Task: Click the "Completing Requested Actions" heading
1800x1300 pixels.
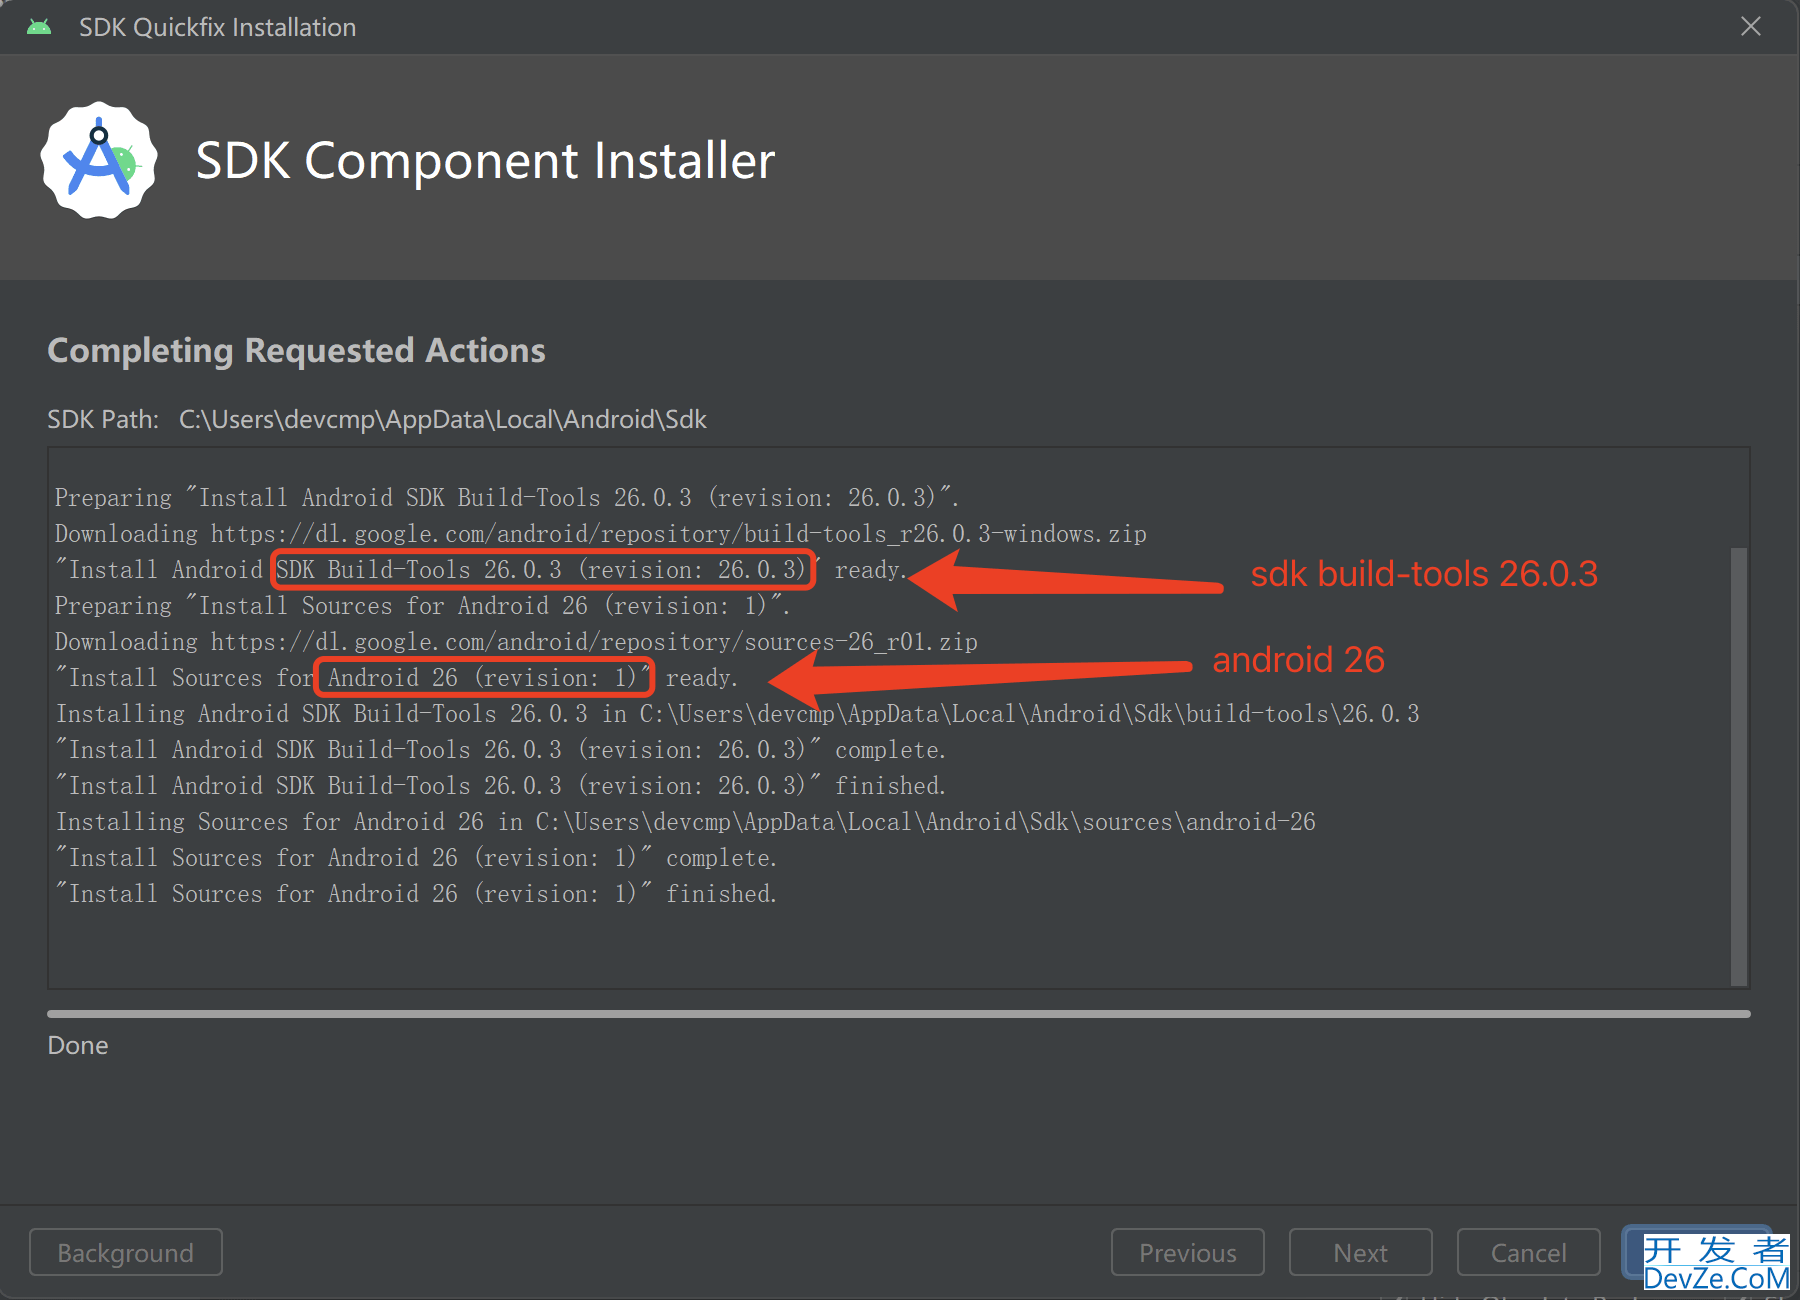Action: click(296, 351)
